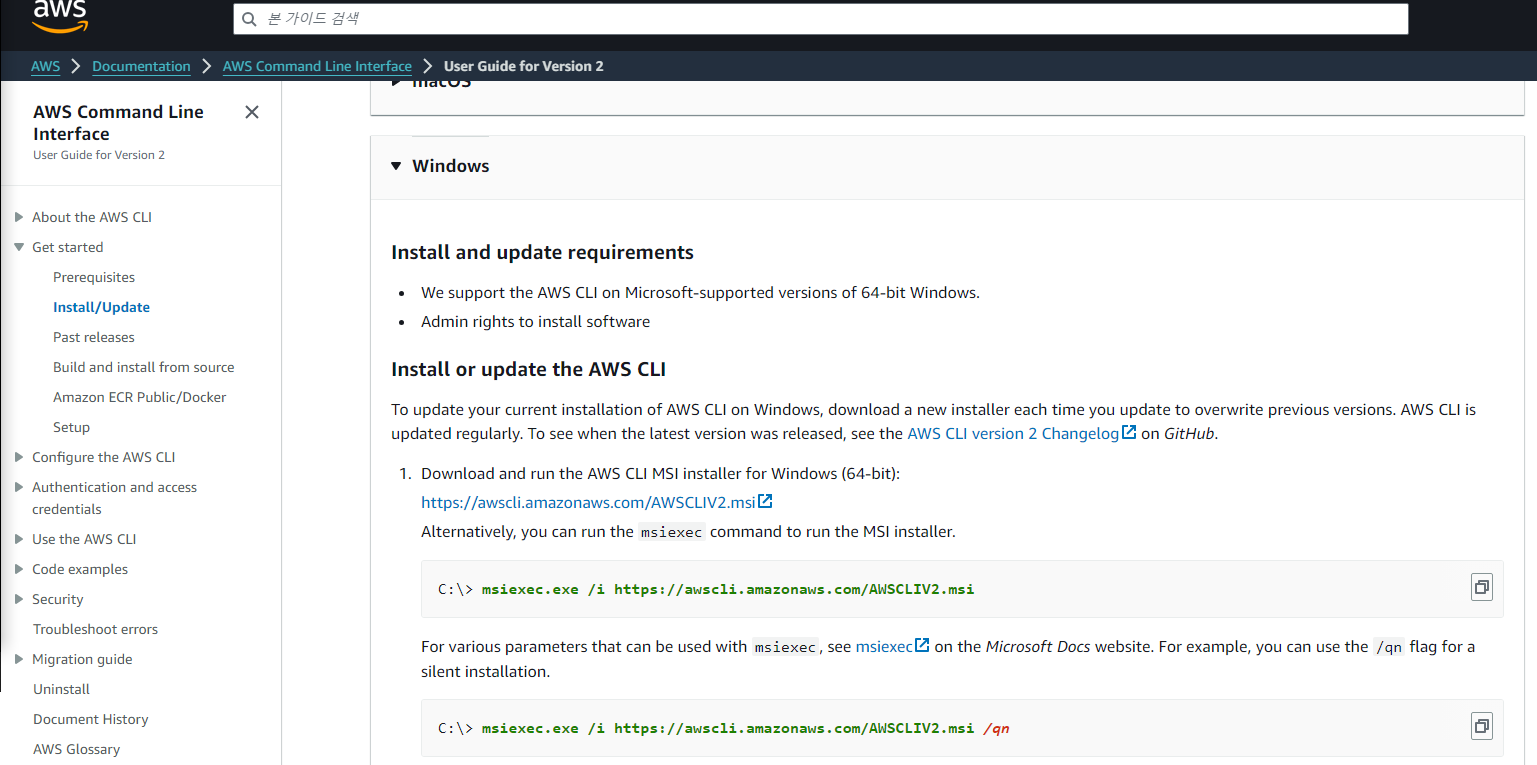Download AWSCLIV2.msi installer link
Viewport: 1537px width, 765px height.
point(588,502)
